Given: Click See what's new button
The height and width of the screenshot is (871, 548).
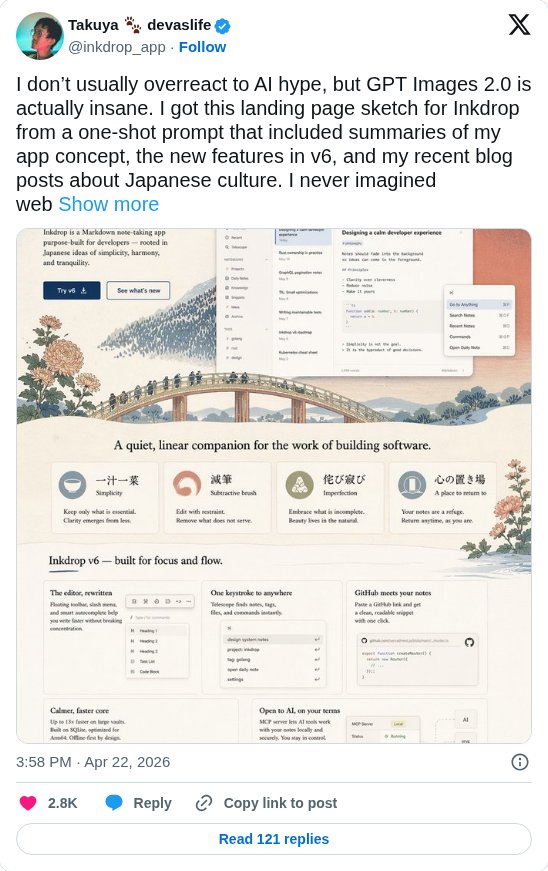Looking at the screenshot, I should pos(138,290).
